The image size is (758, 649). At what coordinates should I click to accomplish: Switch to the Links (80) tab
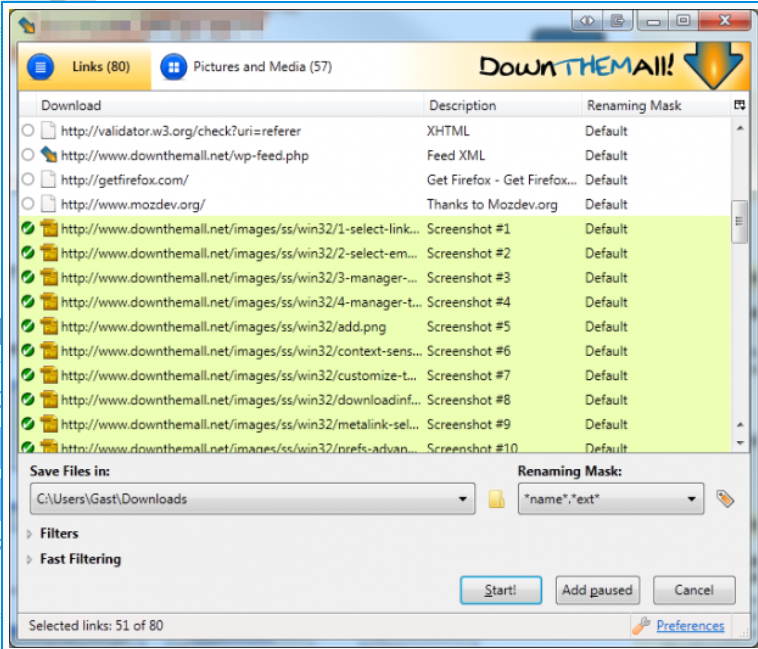(85, 67)
